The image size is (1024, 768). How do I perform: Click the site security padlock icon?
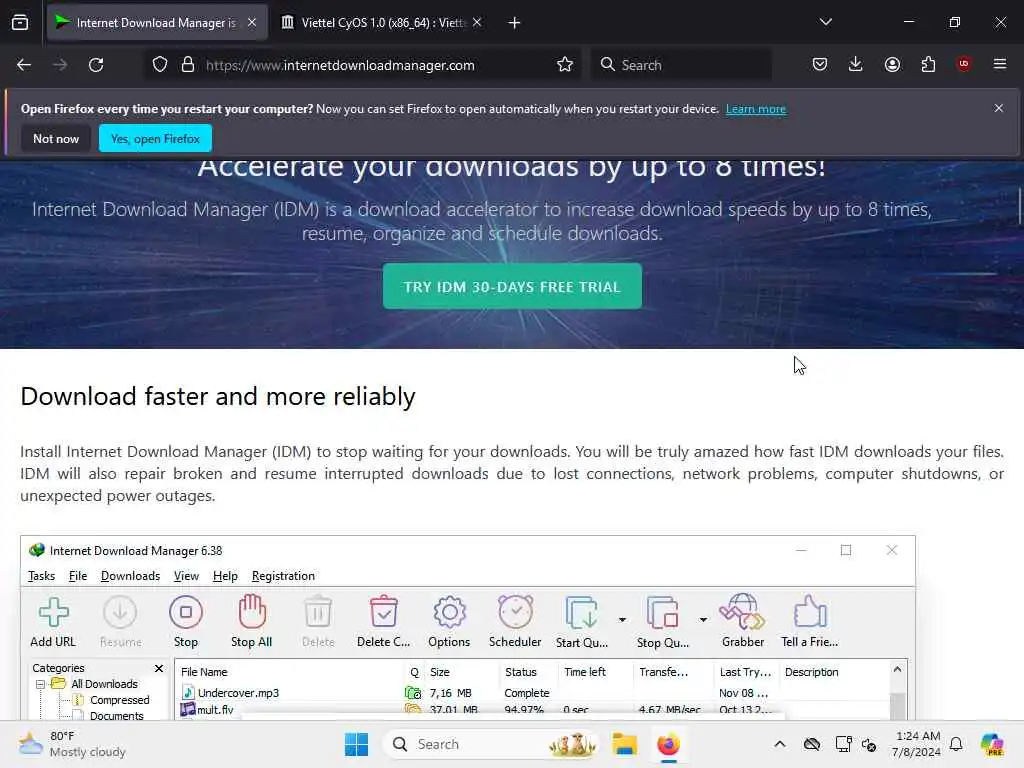coord(188,65)
